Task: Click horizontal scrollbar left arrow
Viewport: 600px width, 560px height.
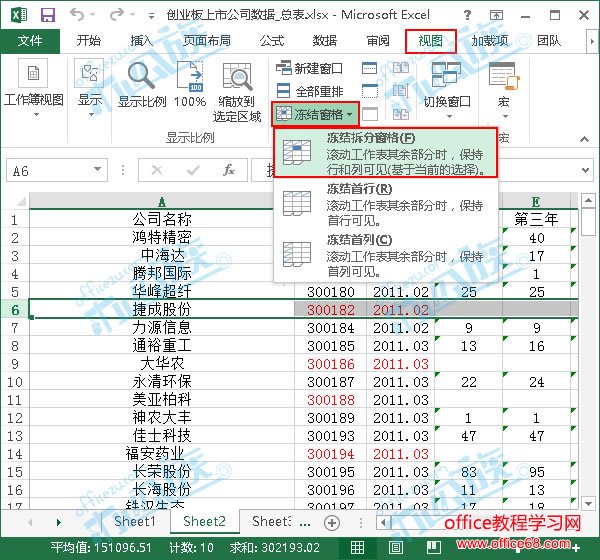Action: coord(383,522)
